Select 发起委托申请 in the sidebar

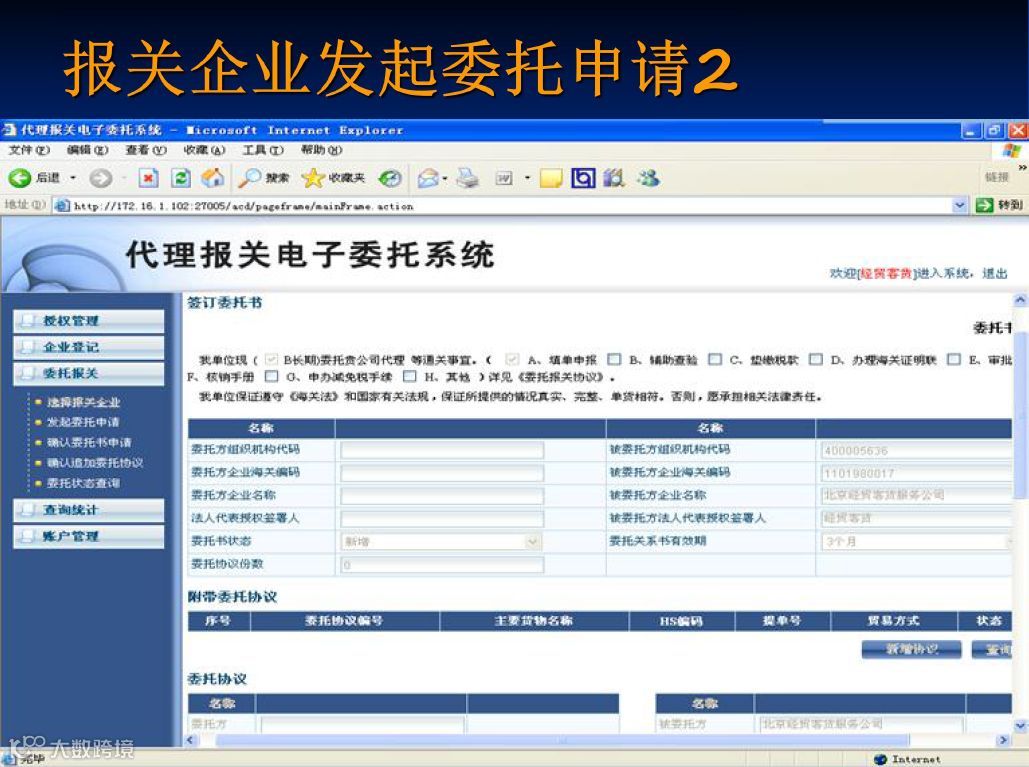(83, 422)
